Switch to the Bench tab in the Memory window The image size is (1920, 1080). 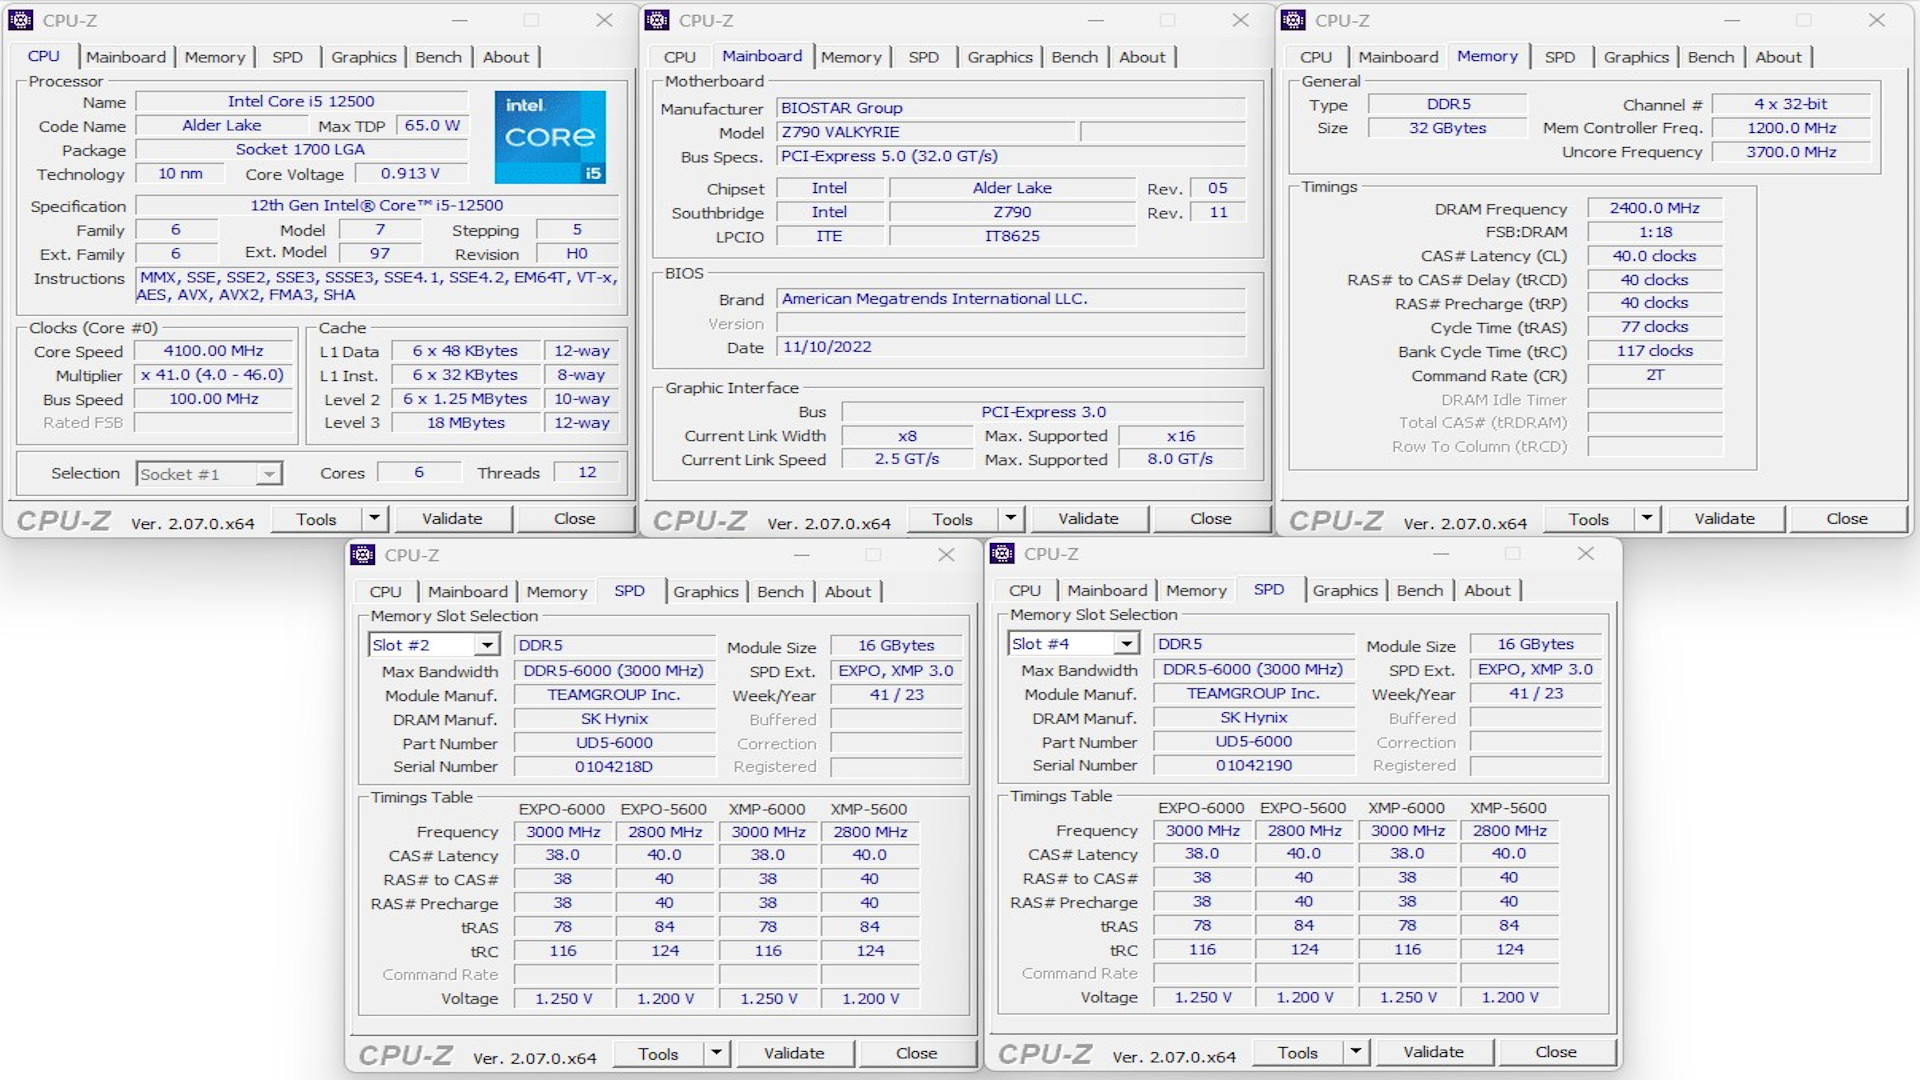[1711, 57]
